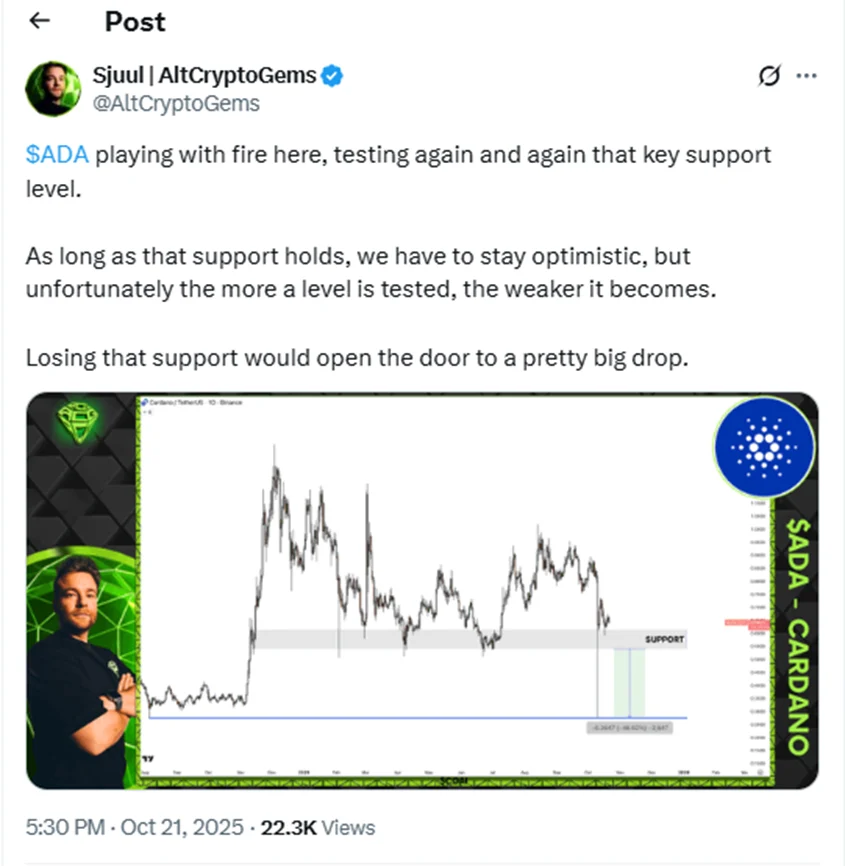The width and height of the screenshot is (845, 866).
Task: Click the vertical $ADA - CARDANO text
Action: 797,636
